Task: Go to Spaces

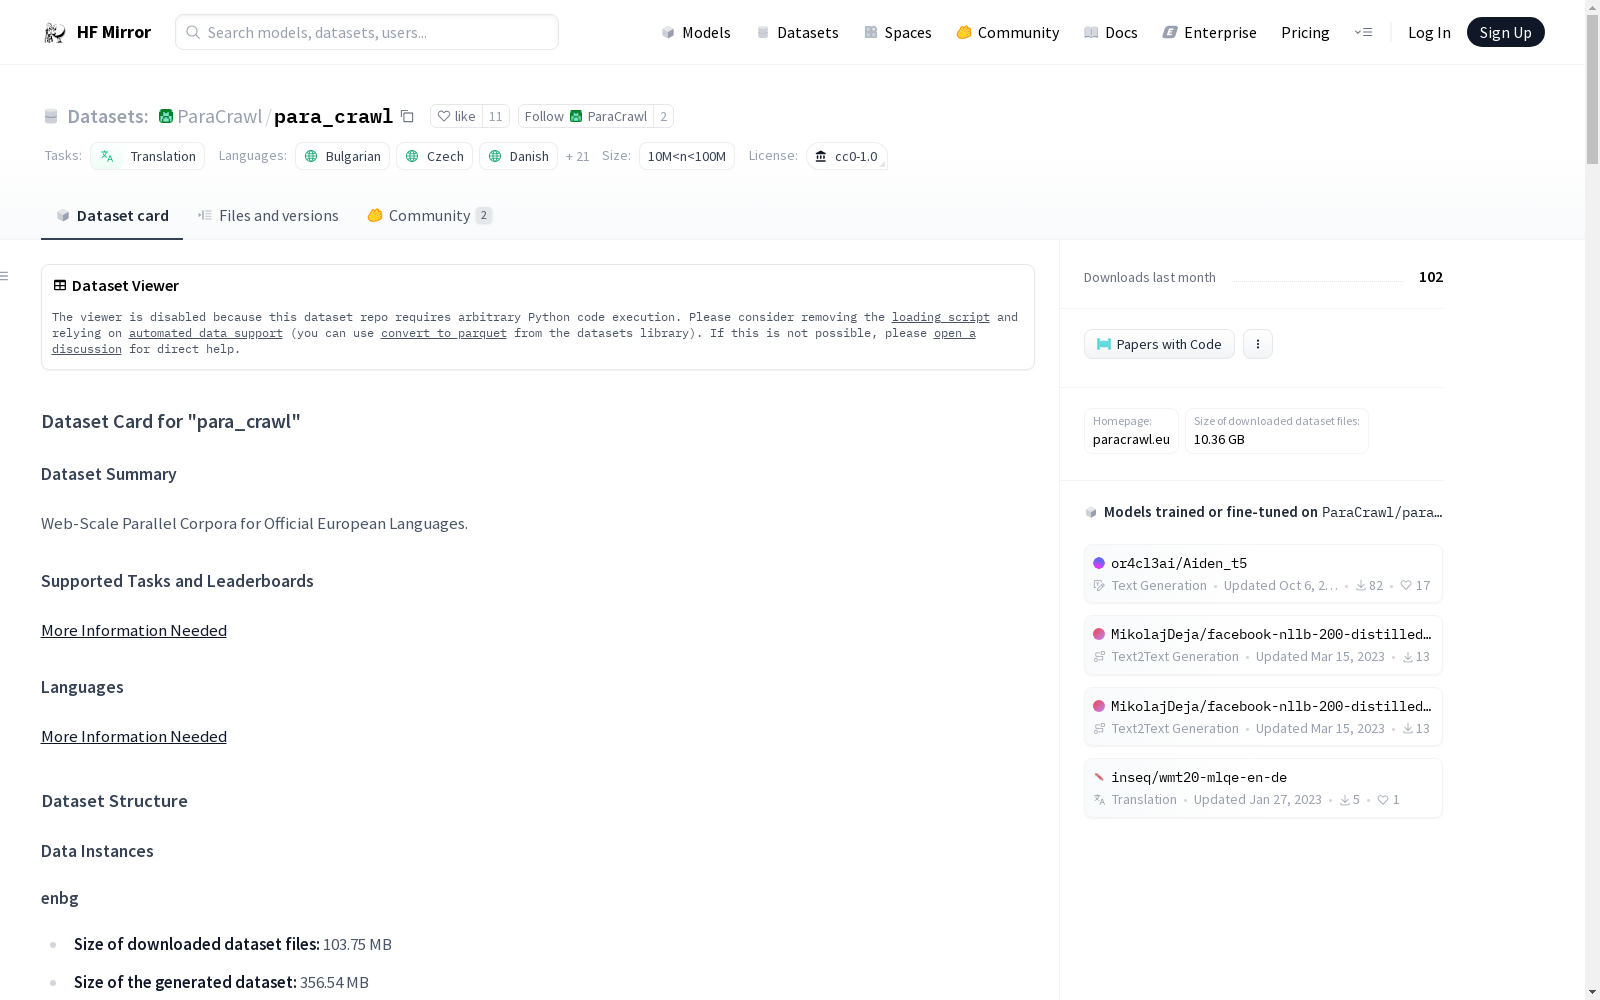Action: tap(898, 32)
